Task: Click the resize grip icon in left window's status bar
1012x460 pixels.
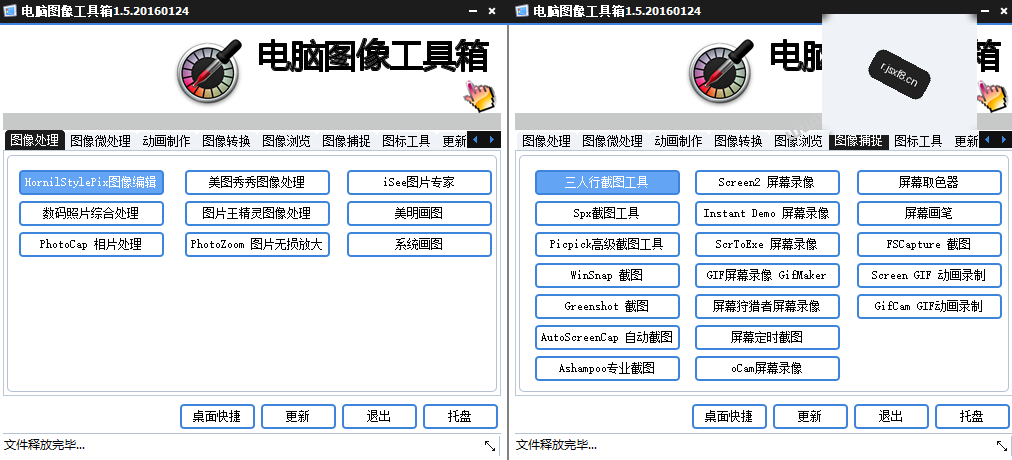Action: [490, 445]
